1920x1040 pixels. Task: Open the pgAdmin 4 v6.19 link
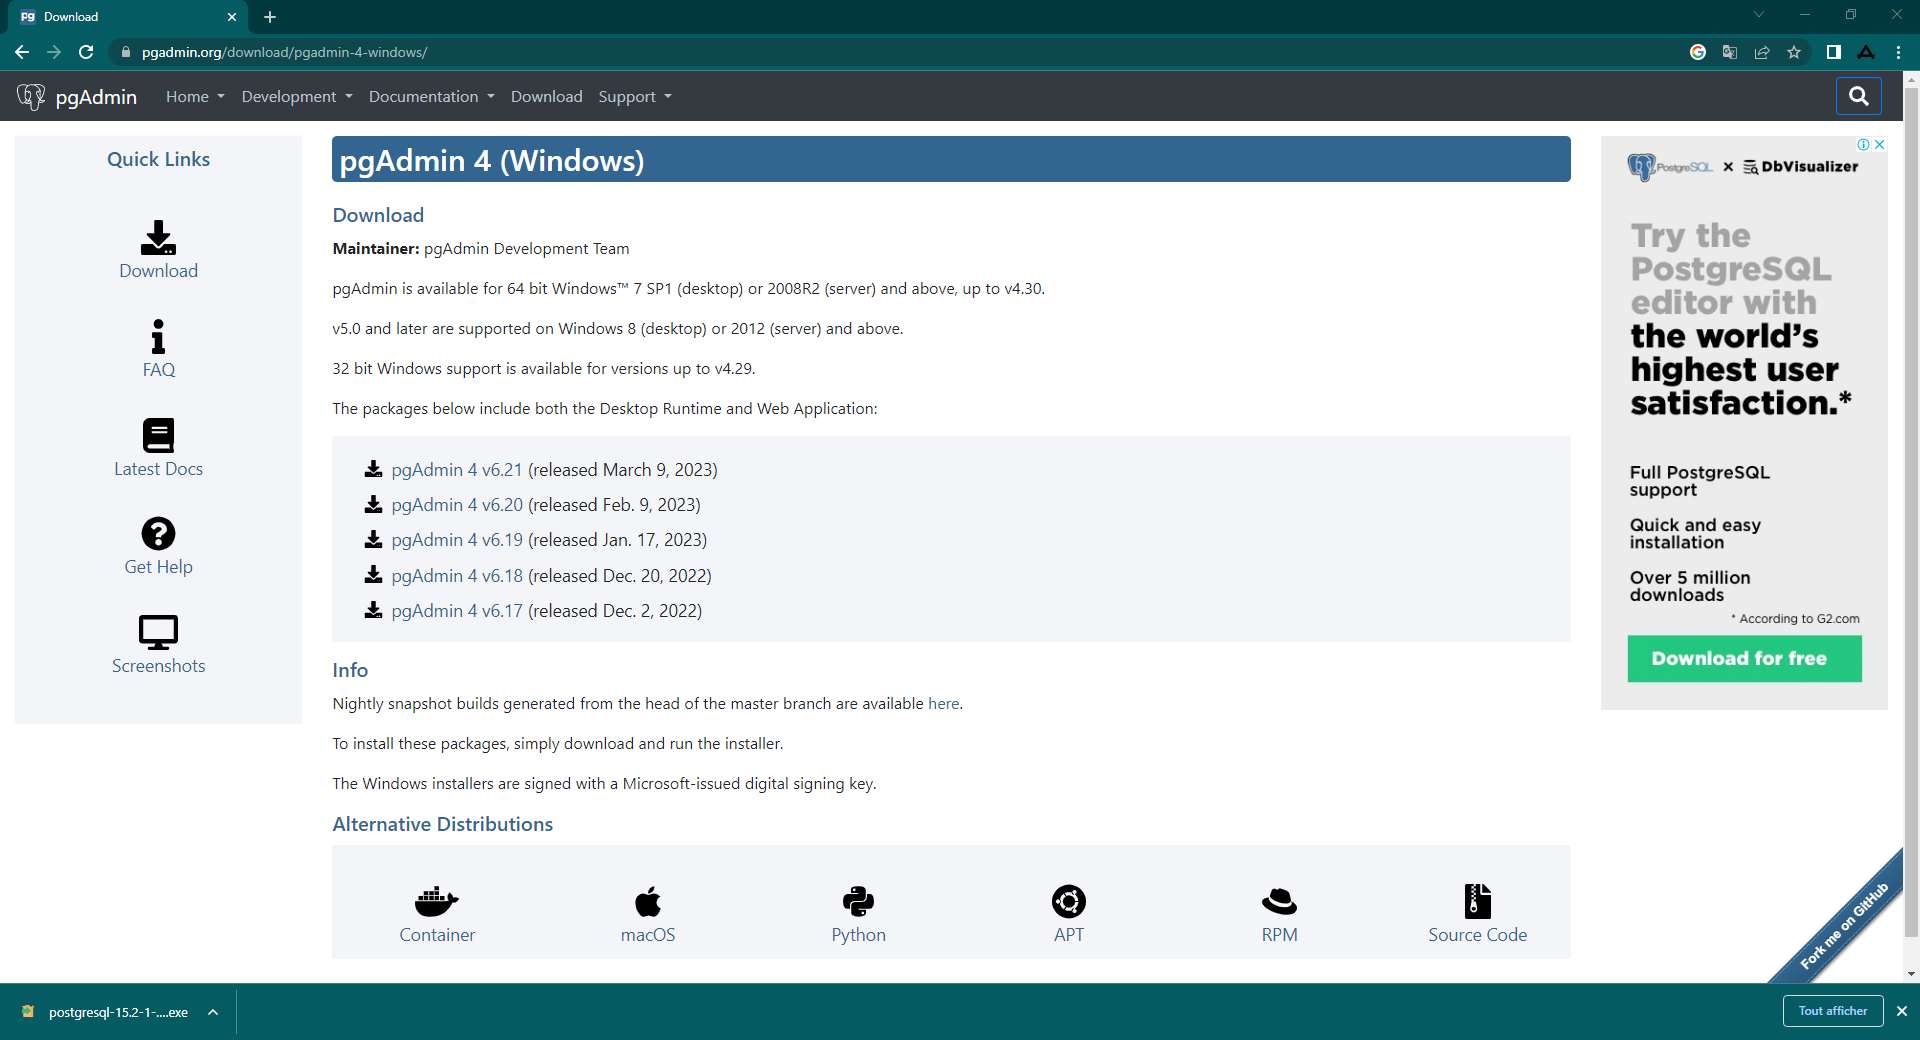tap(457, 539)
